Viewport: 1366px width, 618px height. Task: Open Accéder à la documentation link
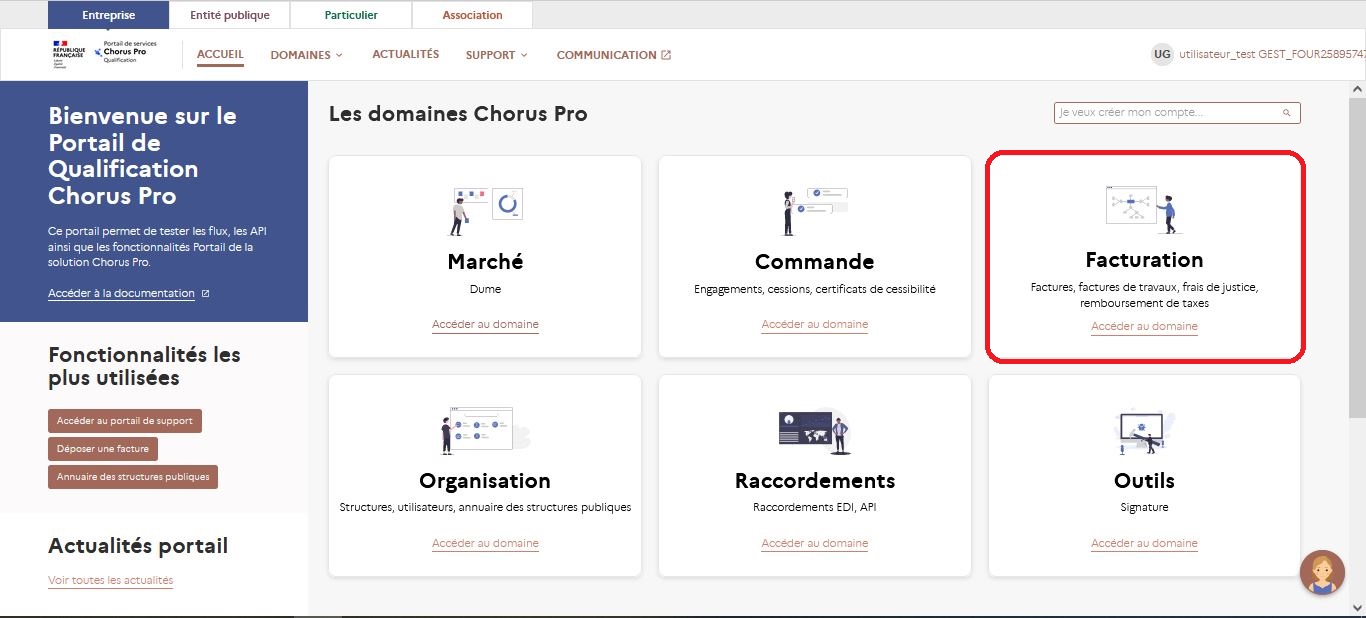pyautogui.click(x=121, y=294)
